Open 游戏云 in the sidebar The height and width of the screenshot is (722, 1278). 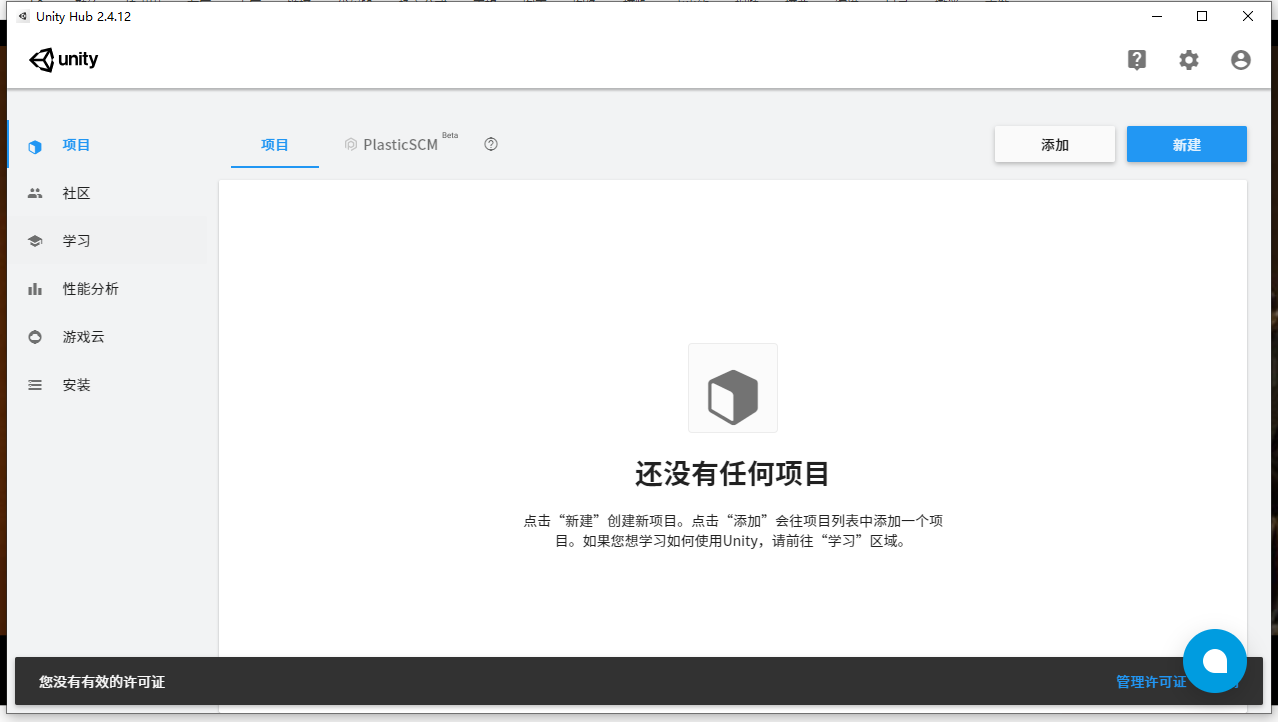[x=108, y=337]
